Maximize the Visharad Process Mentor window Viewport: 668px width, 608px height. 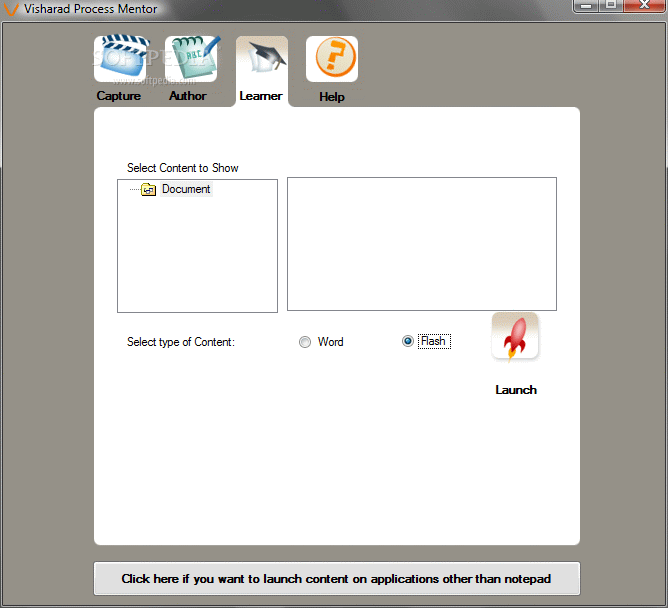coord(611,6)
